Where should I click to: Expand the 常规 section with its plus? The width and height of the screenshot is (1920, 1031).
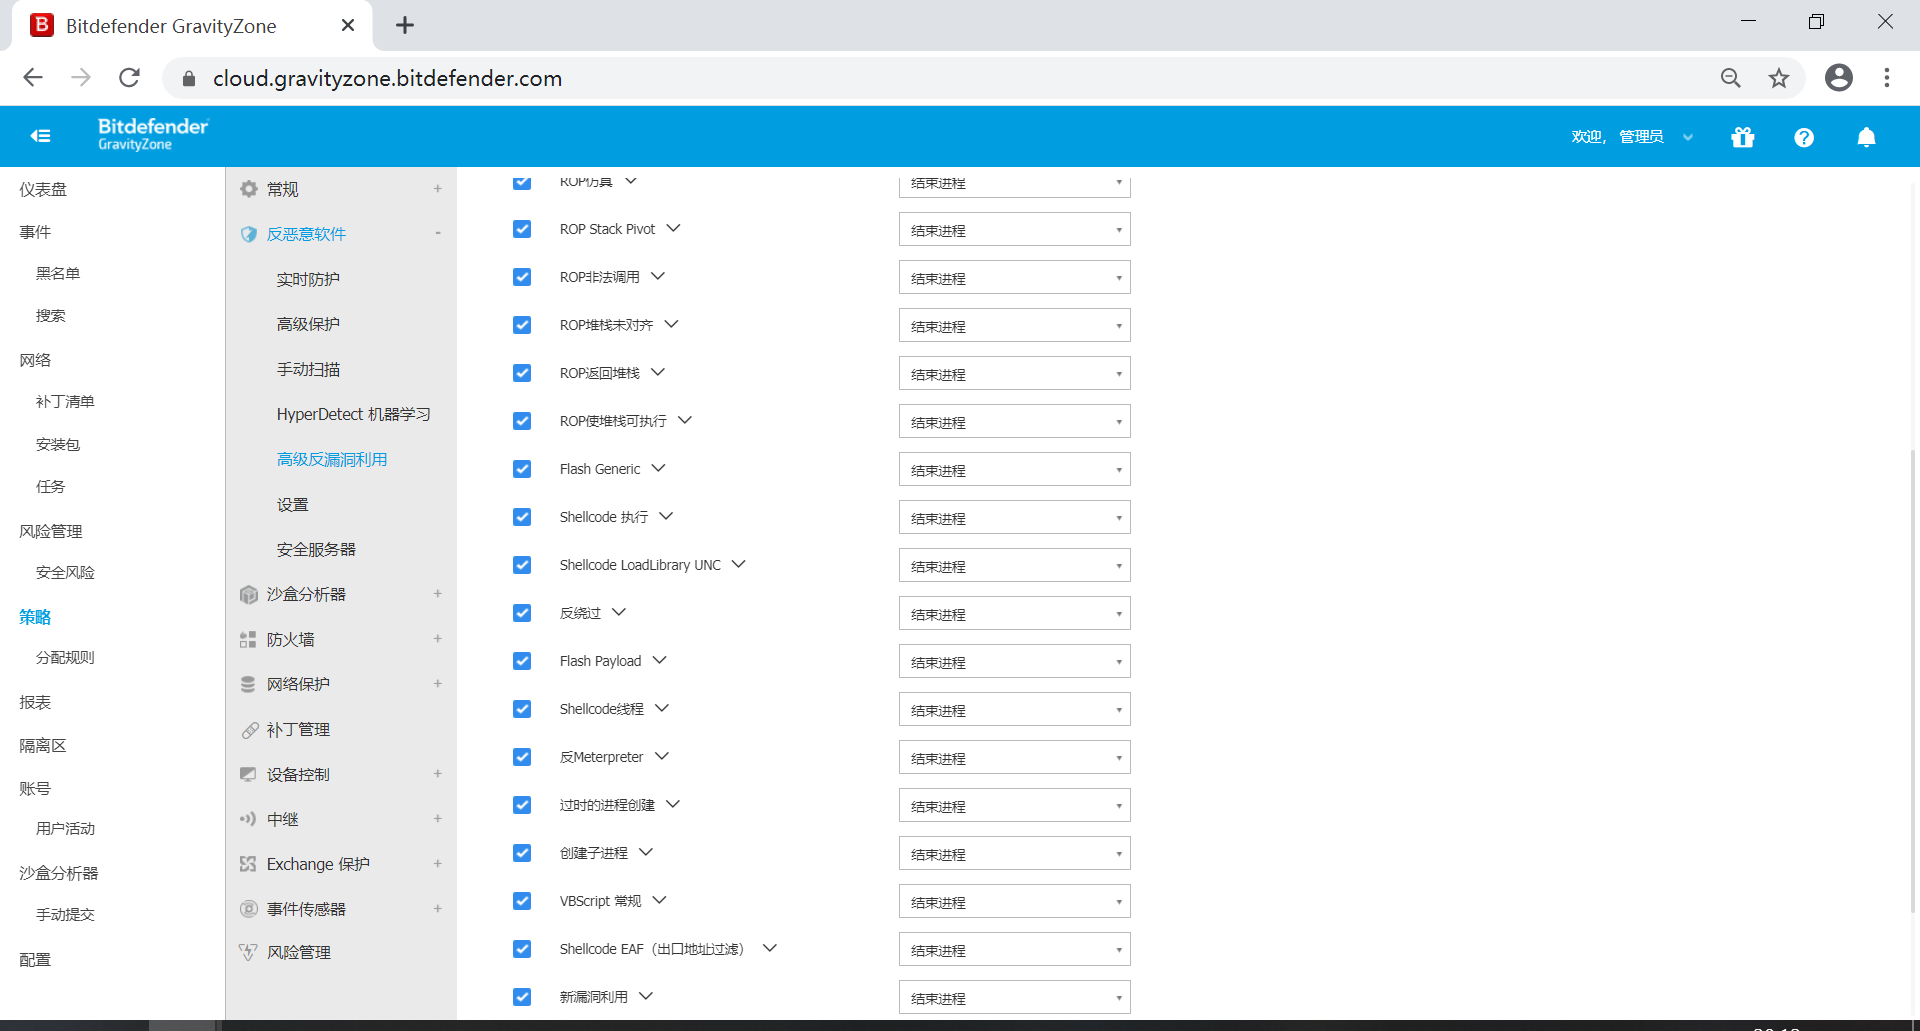point(438,189)
